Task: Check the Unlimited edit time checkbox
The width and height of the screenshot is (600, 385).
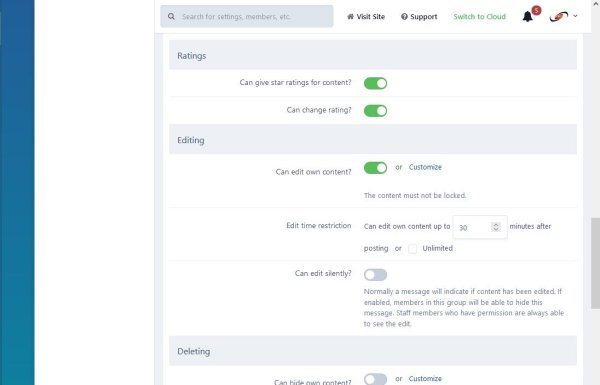Action: 412,249
